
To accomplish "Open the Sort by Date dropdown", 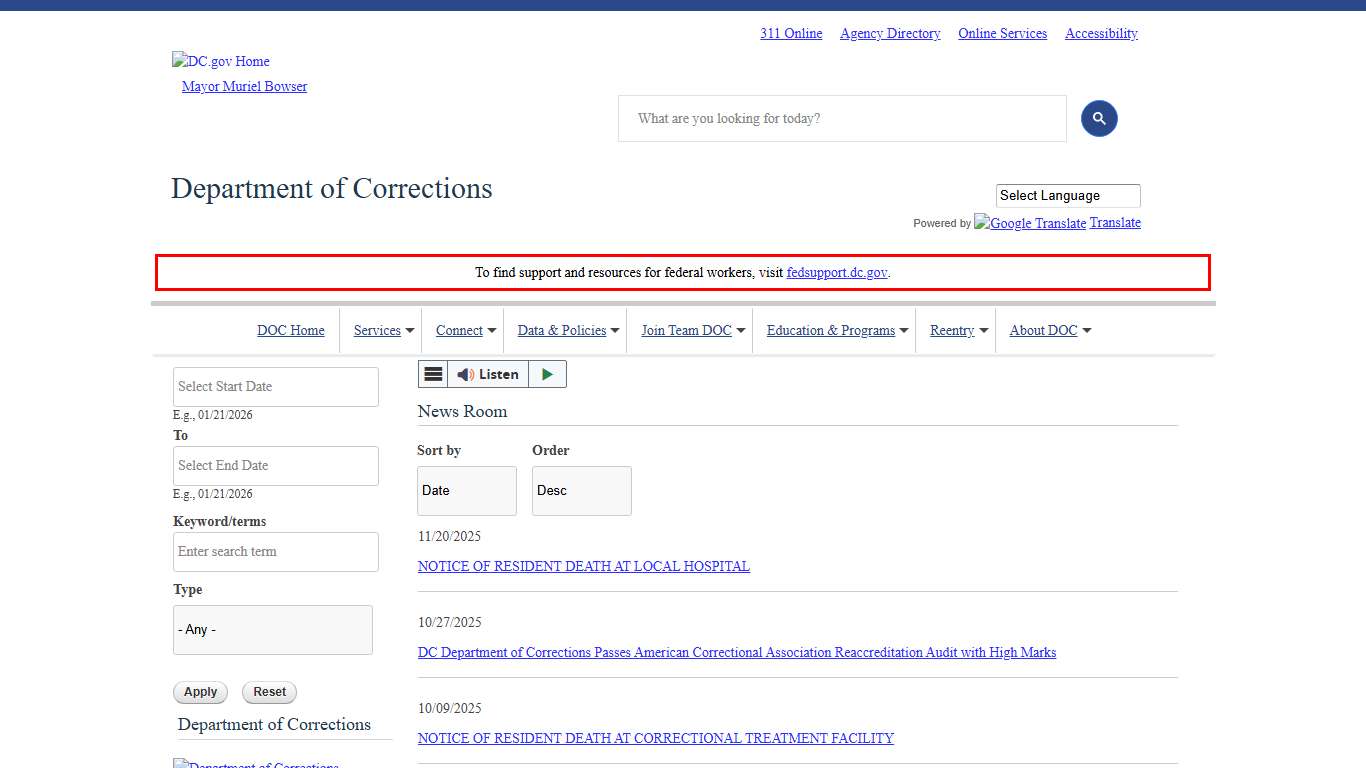I will 466,491.
